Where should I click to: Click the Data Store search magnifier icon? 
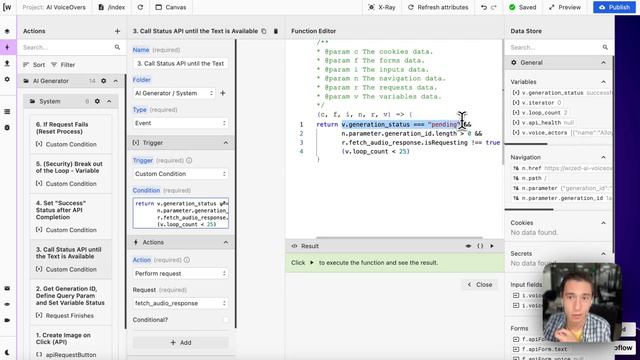click(x=605, y=47)
